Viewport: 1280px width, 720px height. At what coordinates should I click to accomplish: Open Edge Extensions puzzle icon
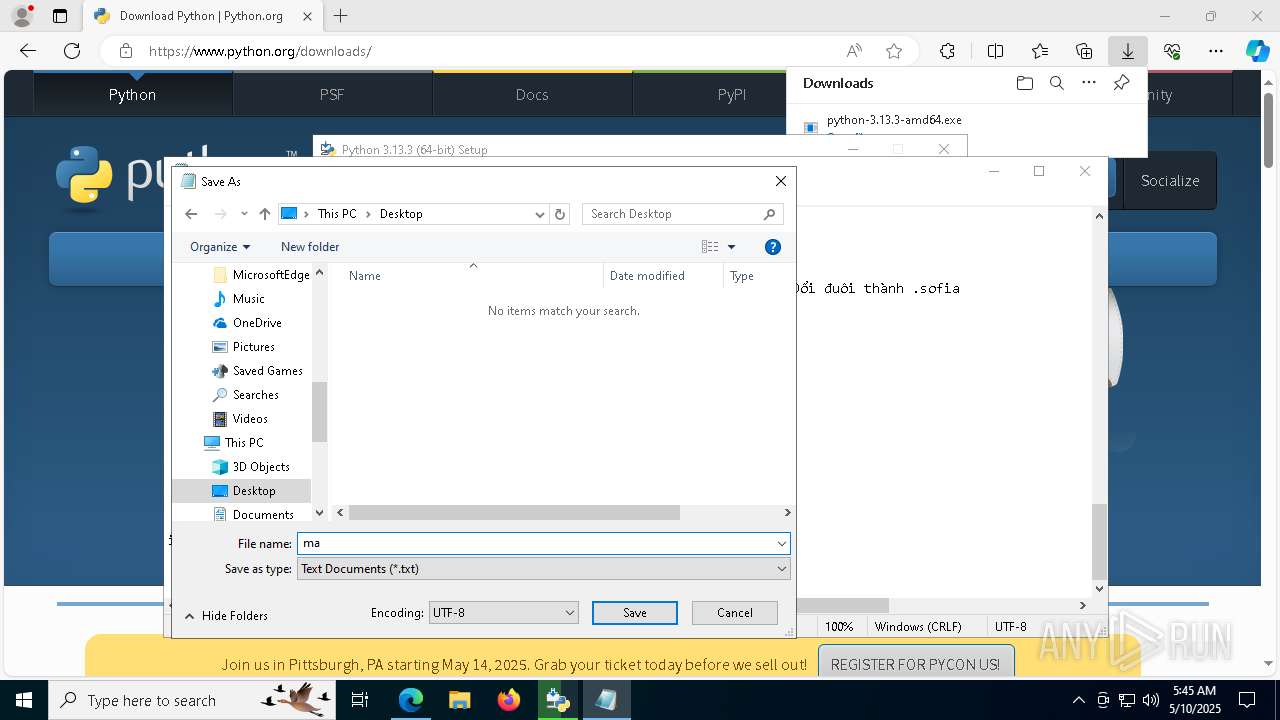tap(947, 51)
